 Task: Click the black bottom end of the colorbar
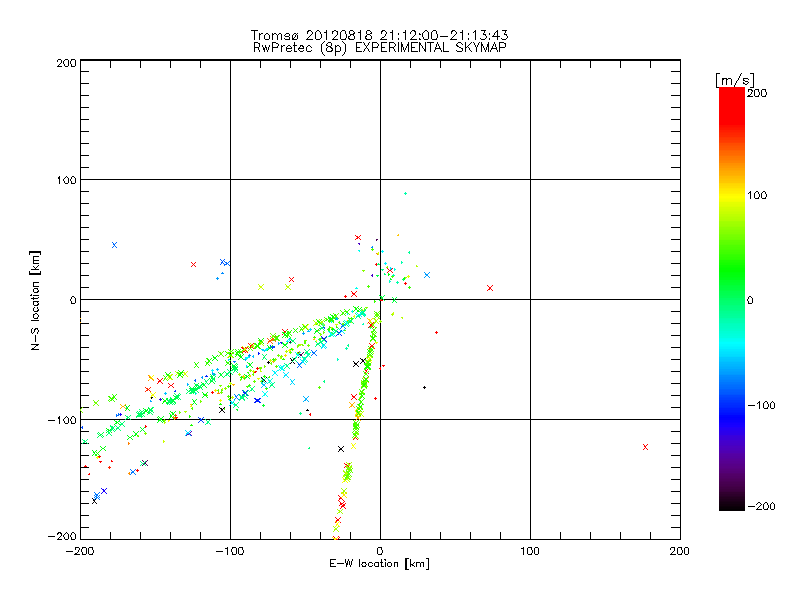coord(732,505)
